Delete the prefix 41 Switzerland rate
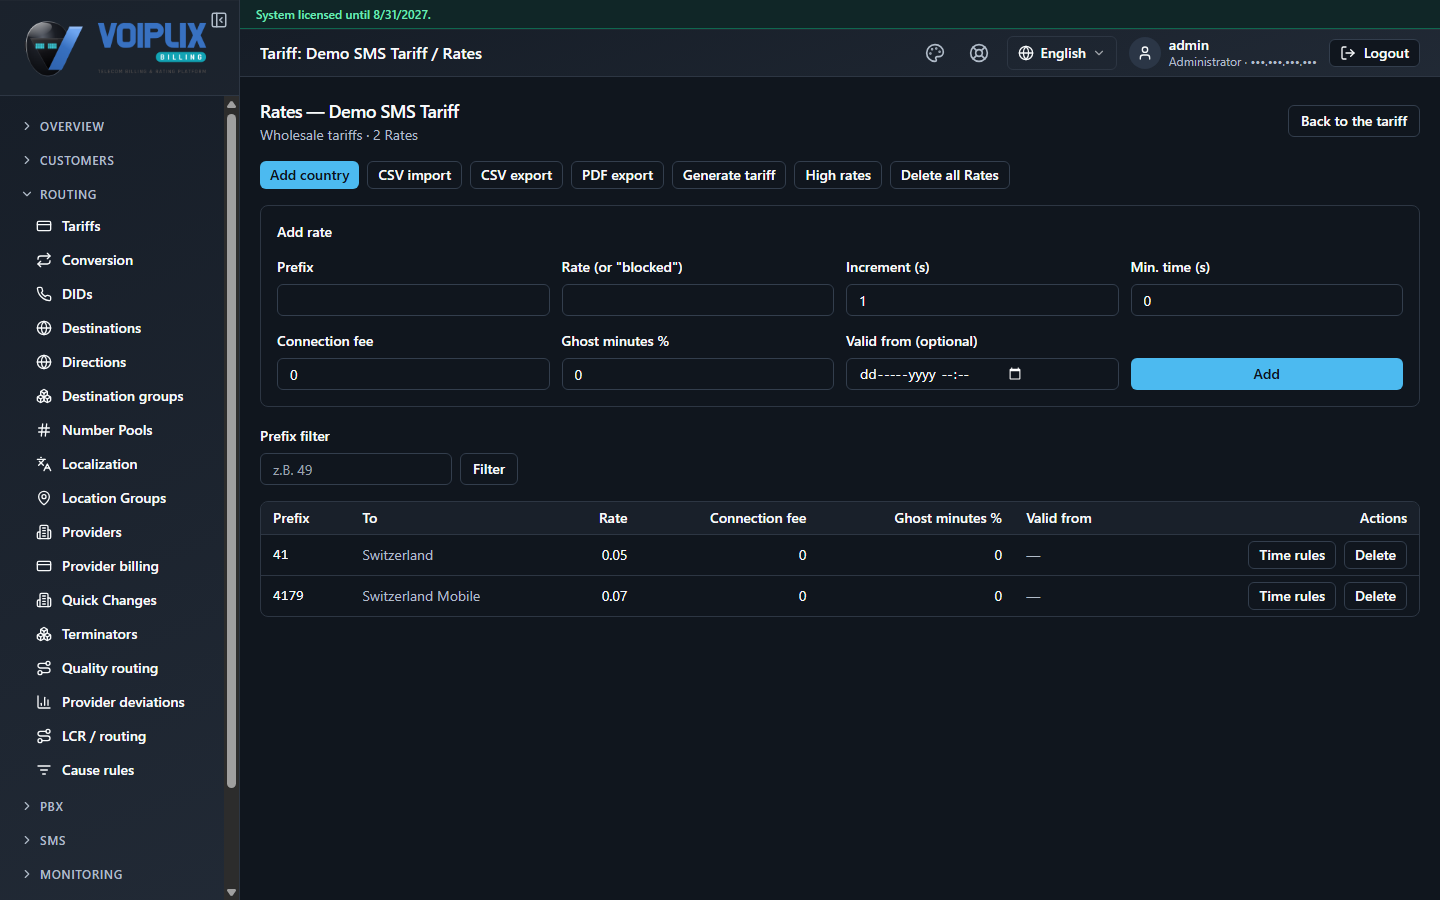The image size is (1440, 900). (1375, 555)
